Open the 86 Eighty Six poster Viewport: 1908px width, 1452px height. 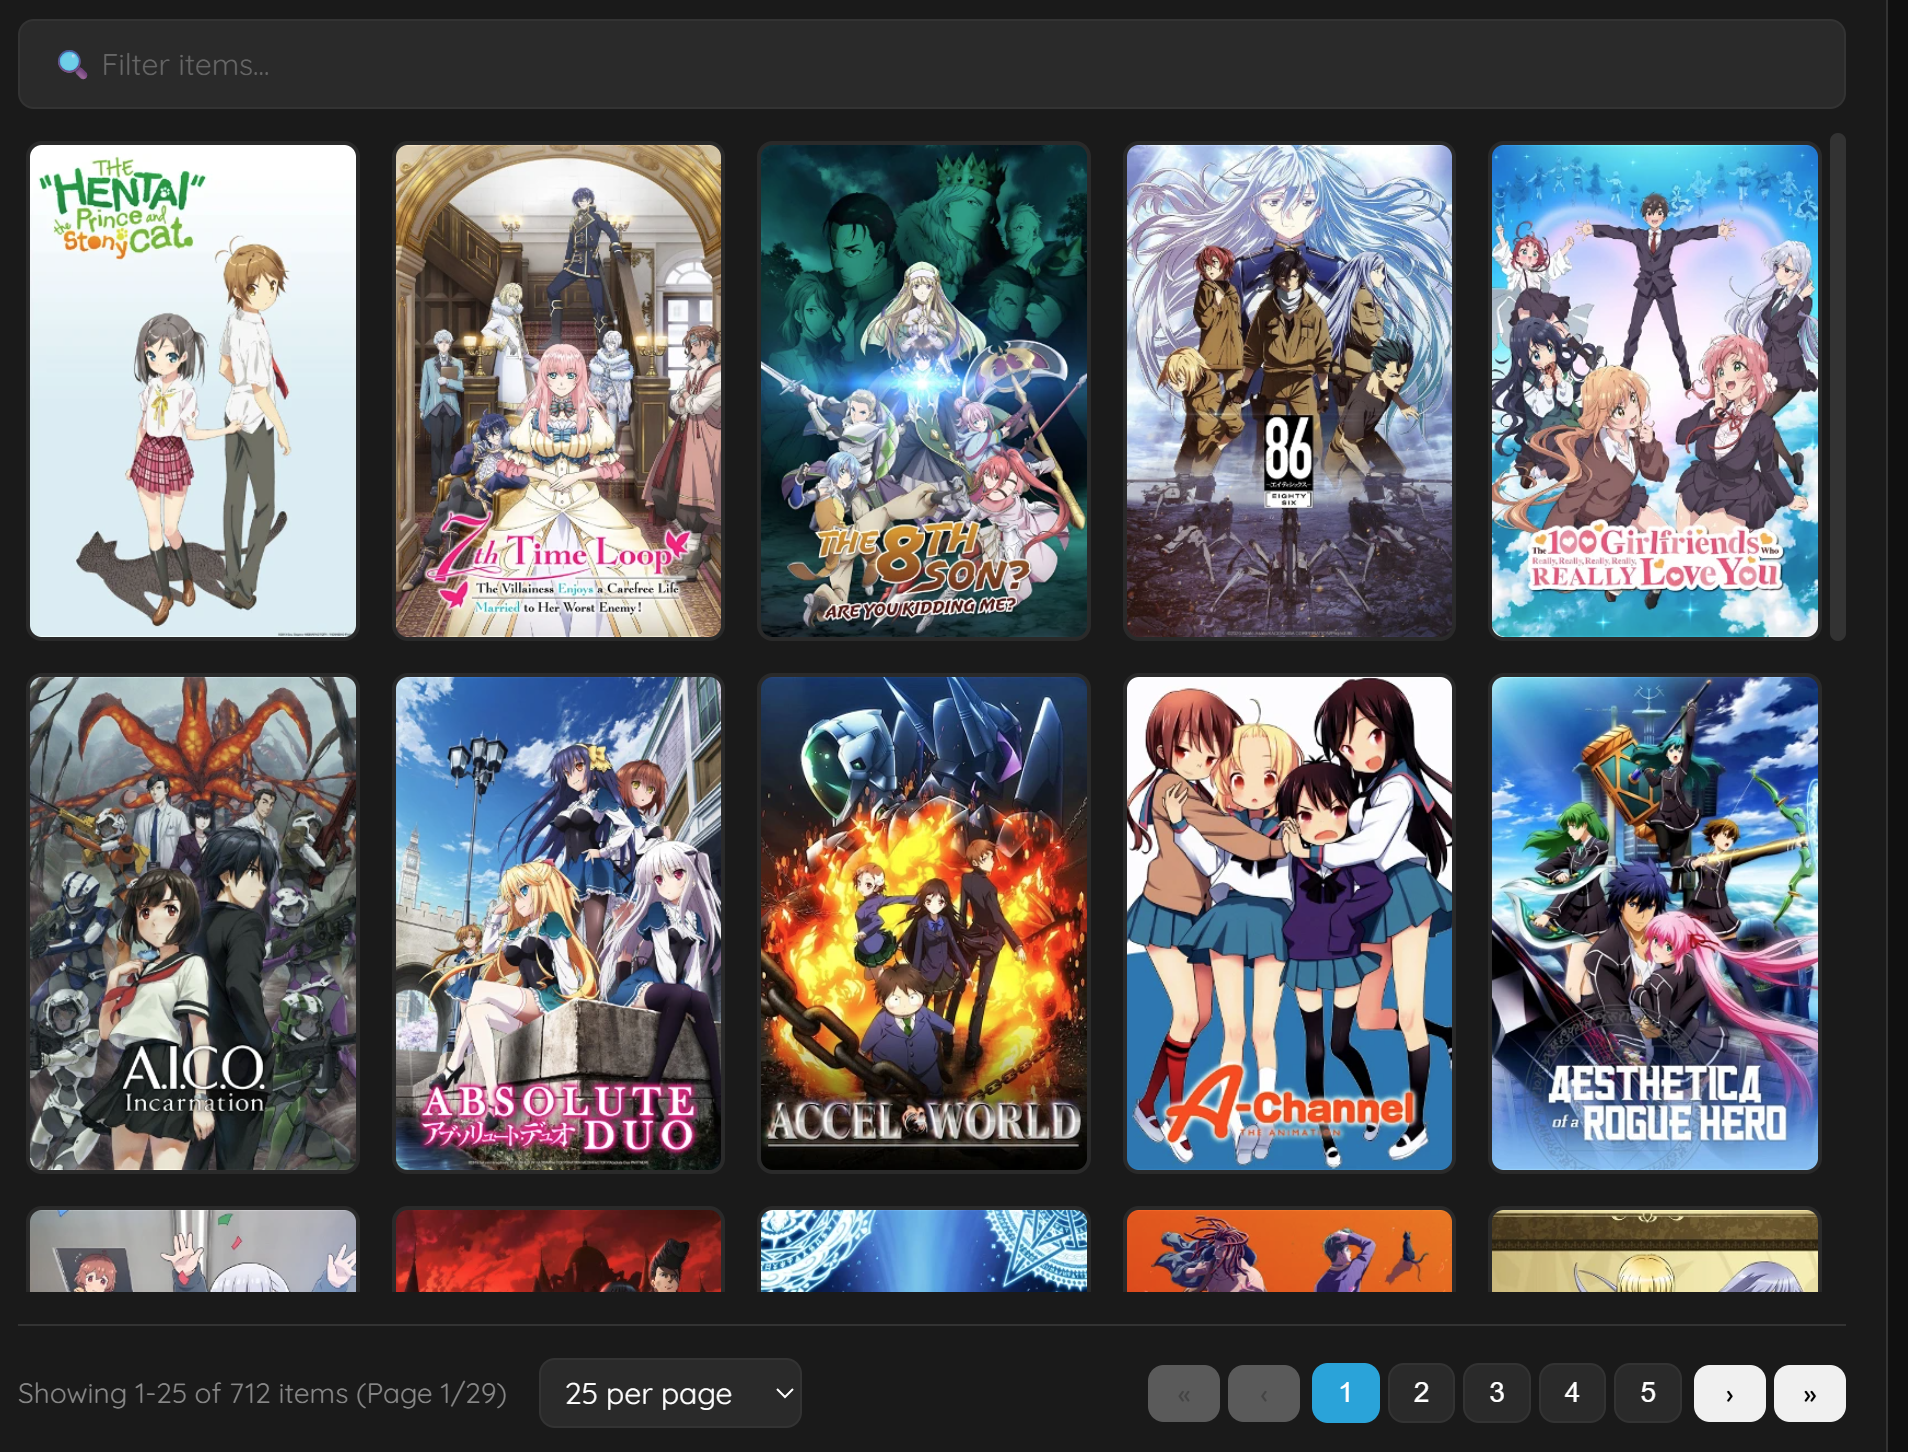point(1289,391)
